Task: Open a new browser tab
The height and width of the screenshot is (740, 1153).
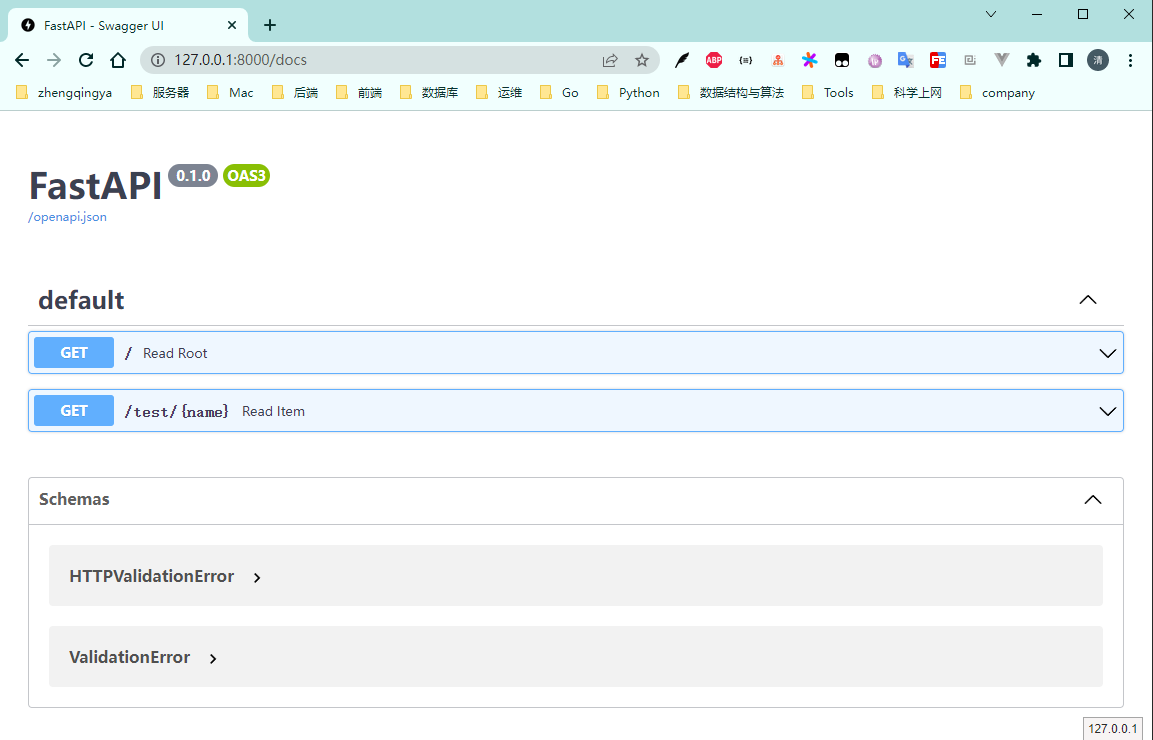Action: tap(270, 25)
